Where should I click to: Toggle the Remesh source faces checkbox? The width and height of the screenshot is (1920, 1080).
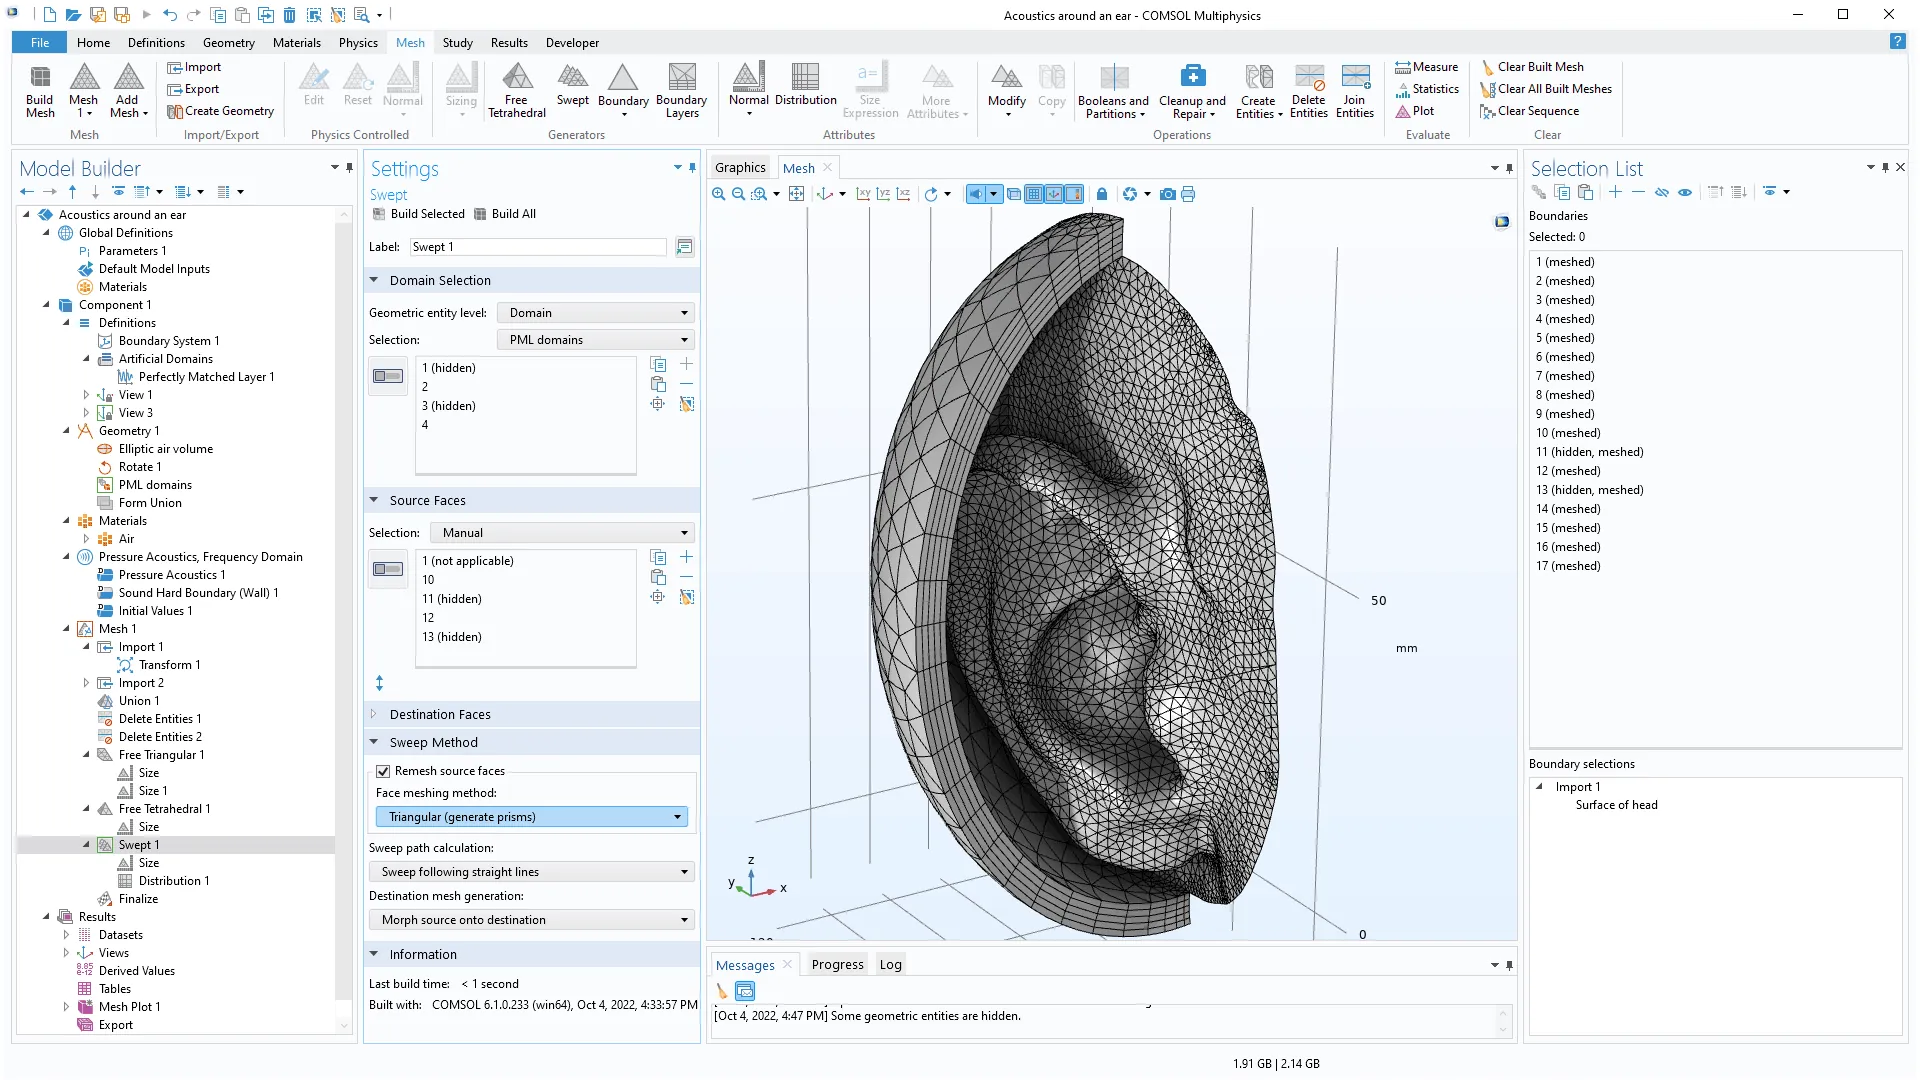(383, 771)
